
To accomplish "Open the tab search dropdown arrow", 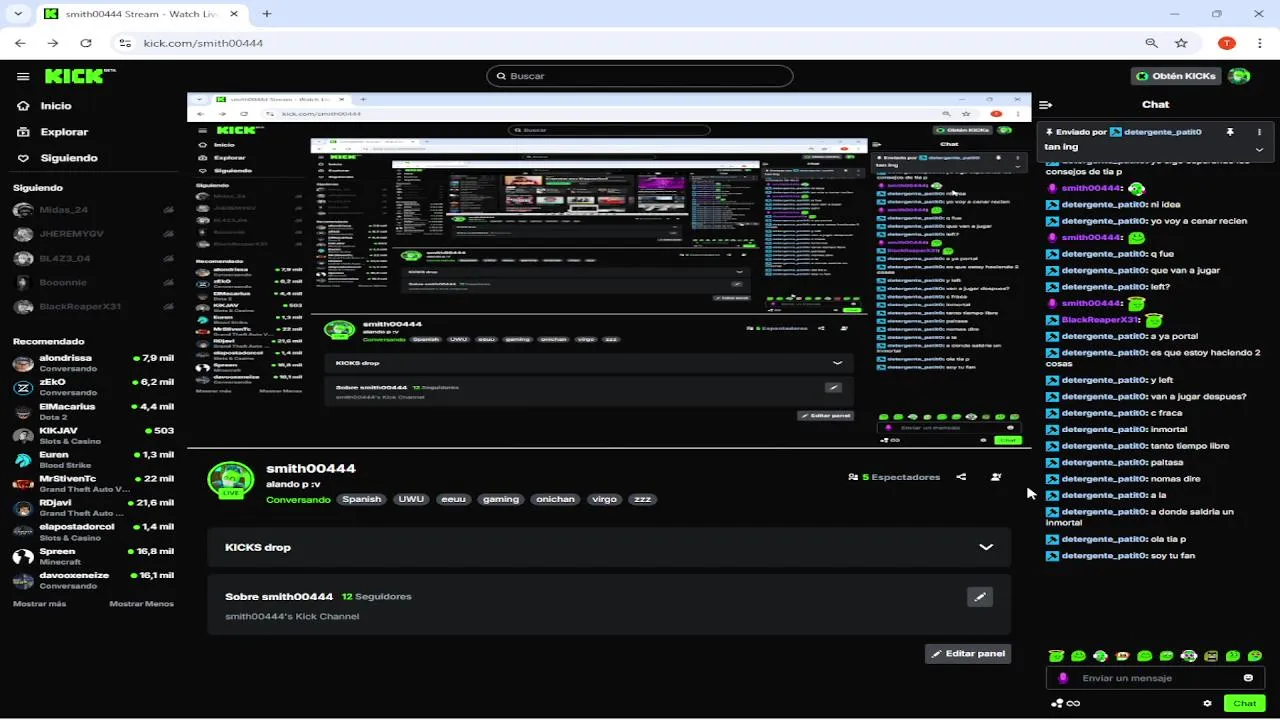I will (x=17, y=14).
